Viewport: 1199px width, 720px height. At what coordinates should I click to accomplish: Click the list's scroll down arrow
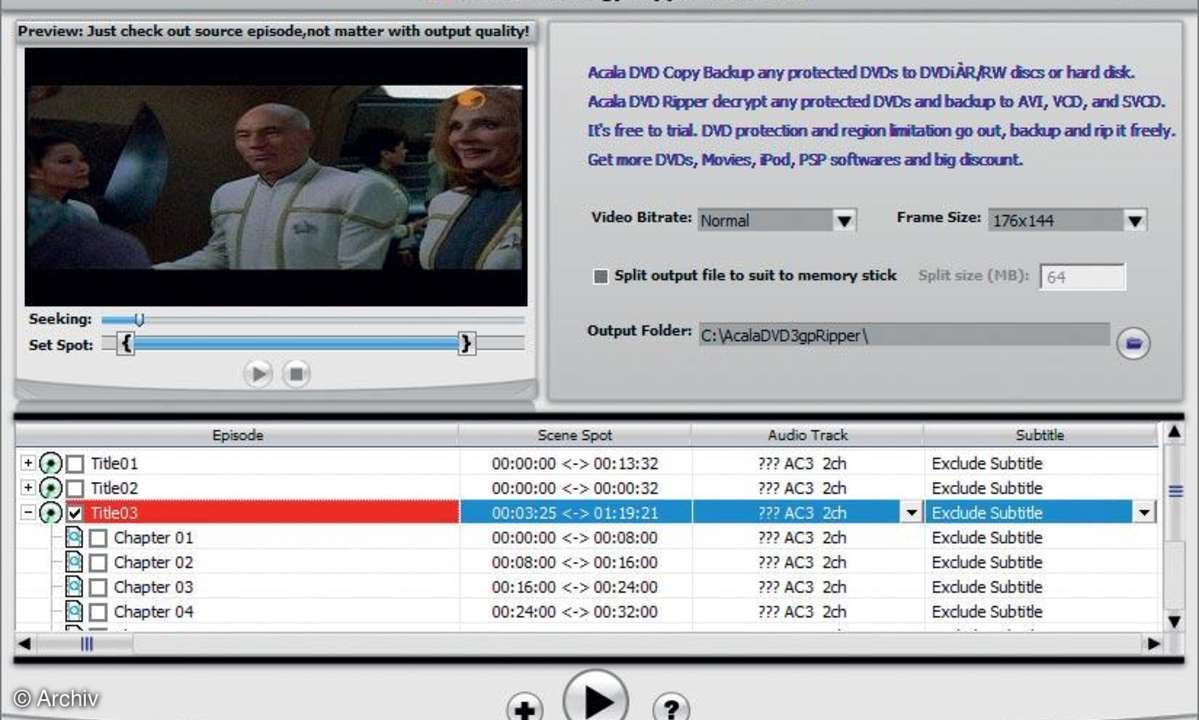[x=1175, y=621]
